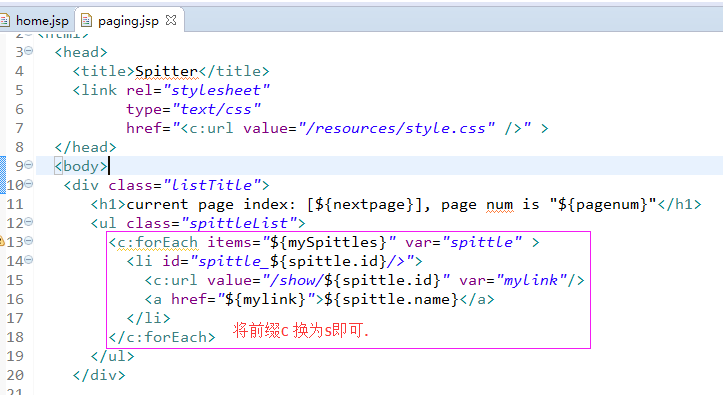
Task: Click the warning marker on line 13
Action: pos(2,241)
